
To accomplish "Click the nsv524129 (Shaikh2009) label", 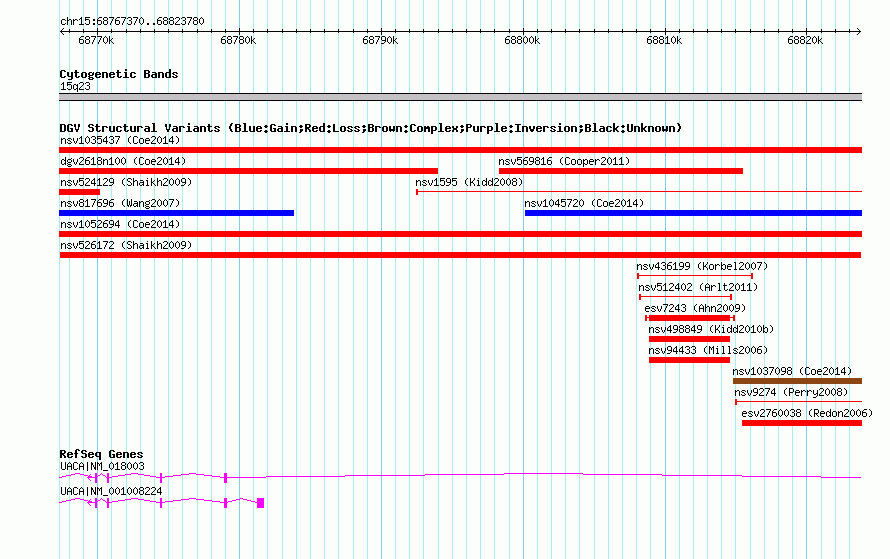I will point(126,182).
